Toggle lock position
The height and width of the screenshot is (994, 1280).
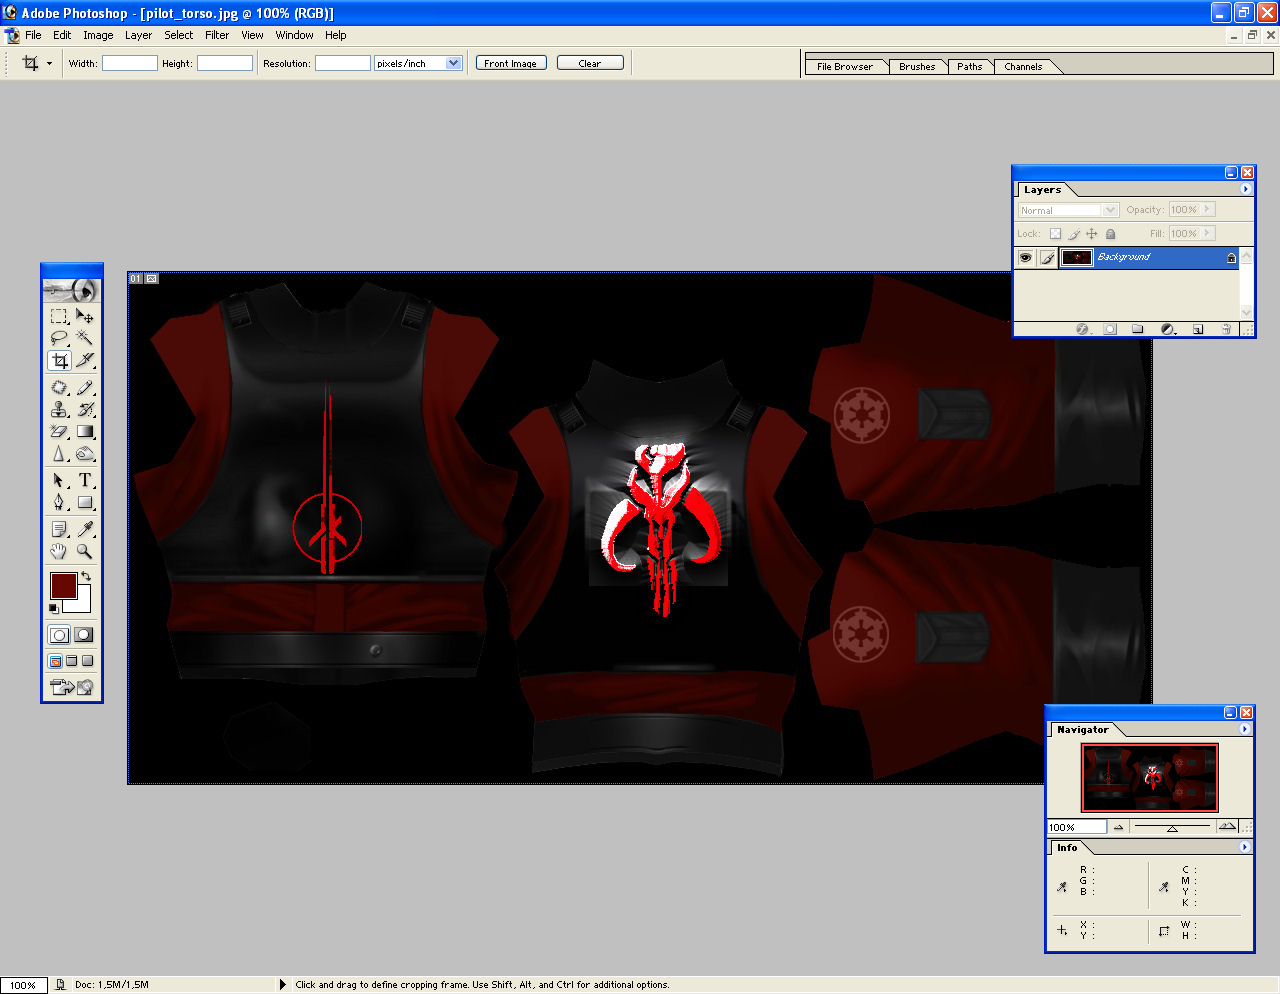pyautogui.click(x=1092, y=234)
